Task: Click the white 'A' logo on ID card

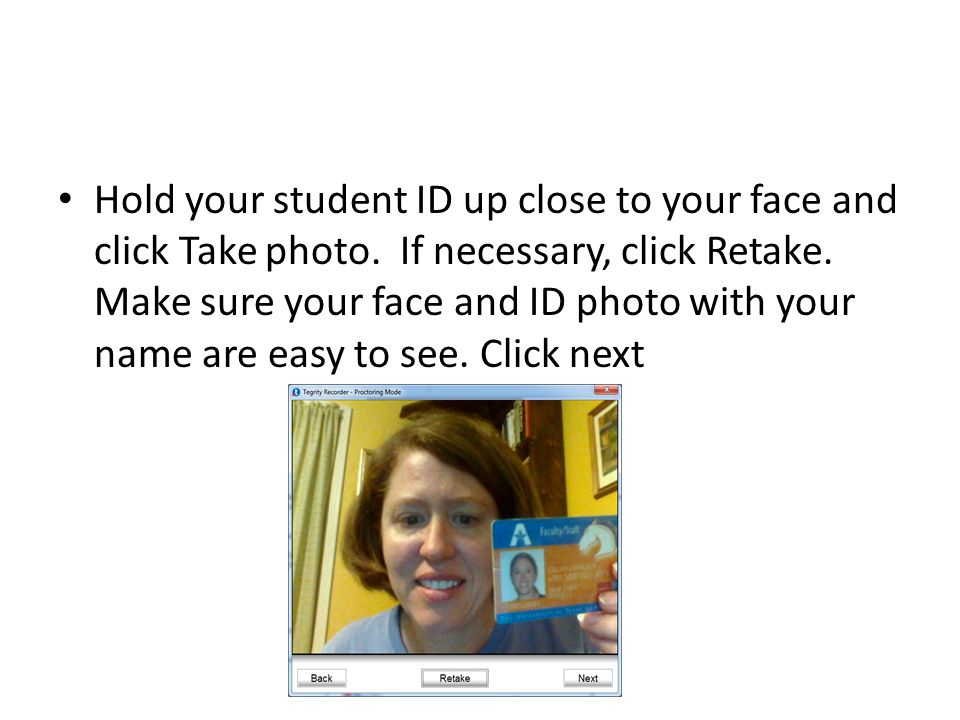Action: point(520,533)
